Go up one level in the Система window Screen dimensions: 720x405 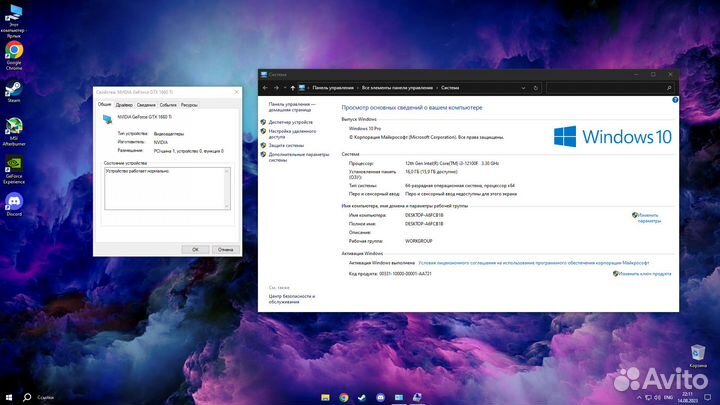(x=292, y=88)
